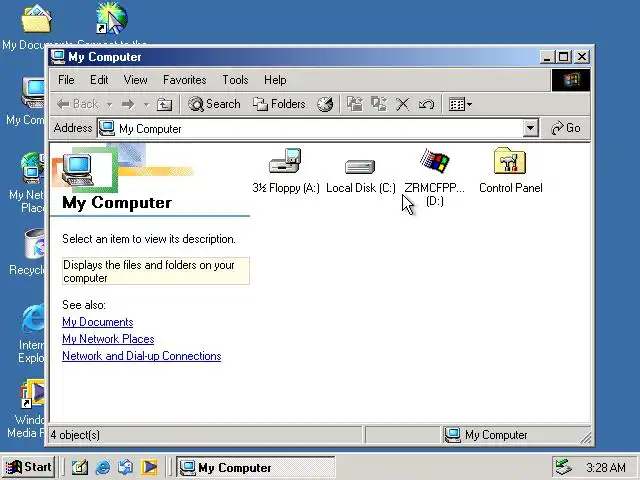640x480 pixels.
Task: Follow the My Documents link
Action: (x=98, y=322)
